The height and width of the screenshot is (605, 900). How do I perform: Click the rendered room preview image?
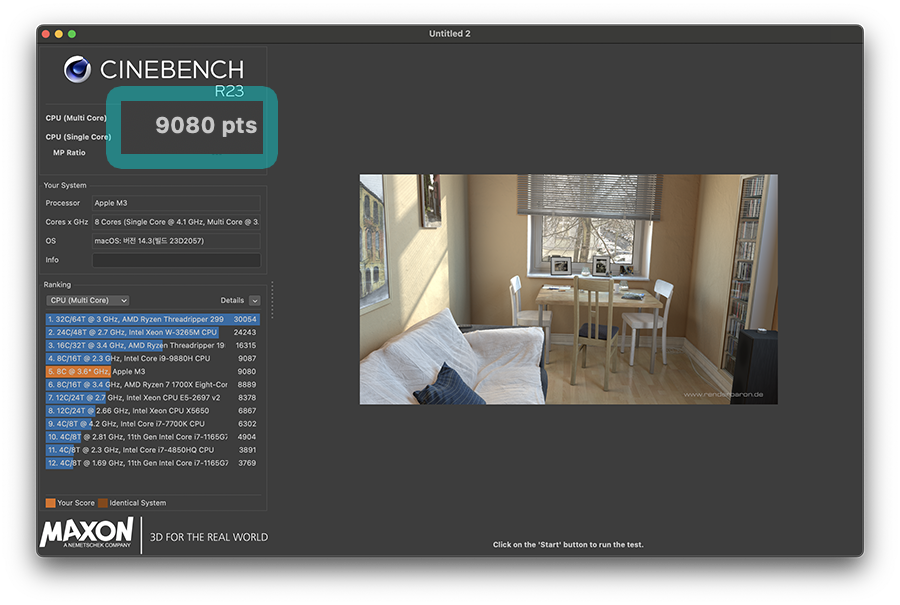pos(568,289)
